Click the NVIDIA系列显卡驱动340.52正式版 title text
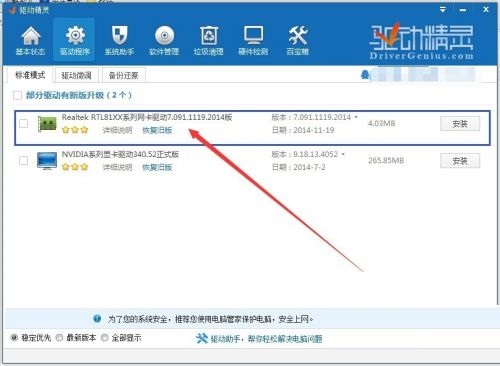 120,154
